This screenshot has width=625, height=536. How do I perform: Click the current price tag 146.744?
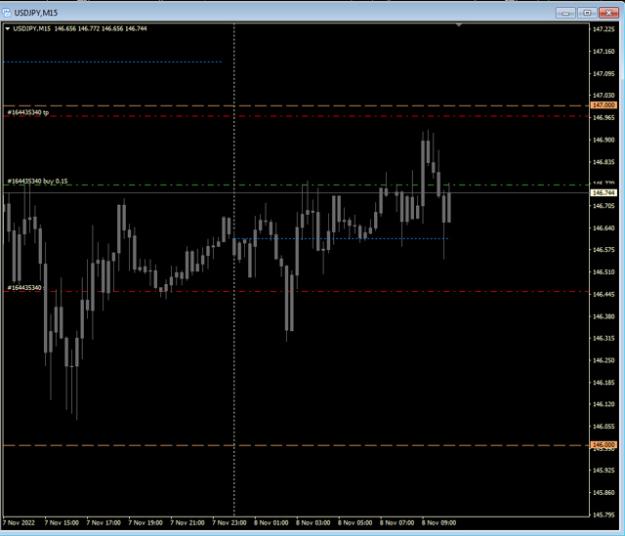tap(603, 192)
